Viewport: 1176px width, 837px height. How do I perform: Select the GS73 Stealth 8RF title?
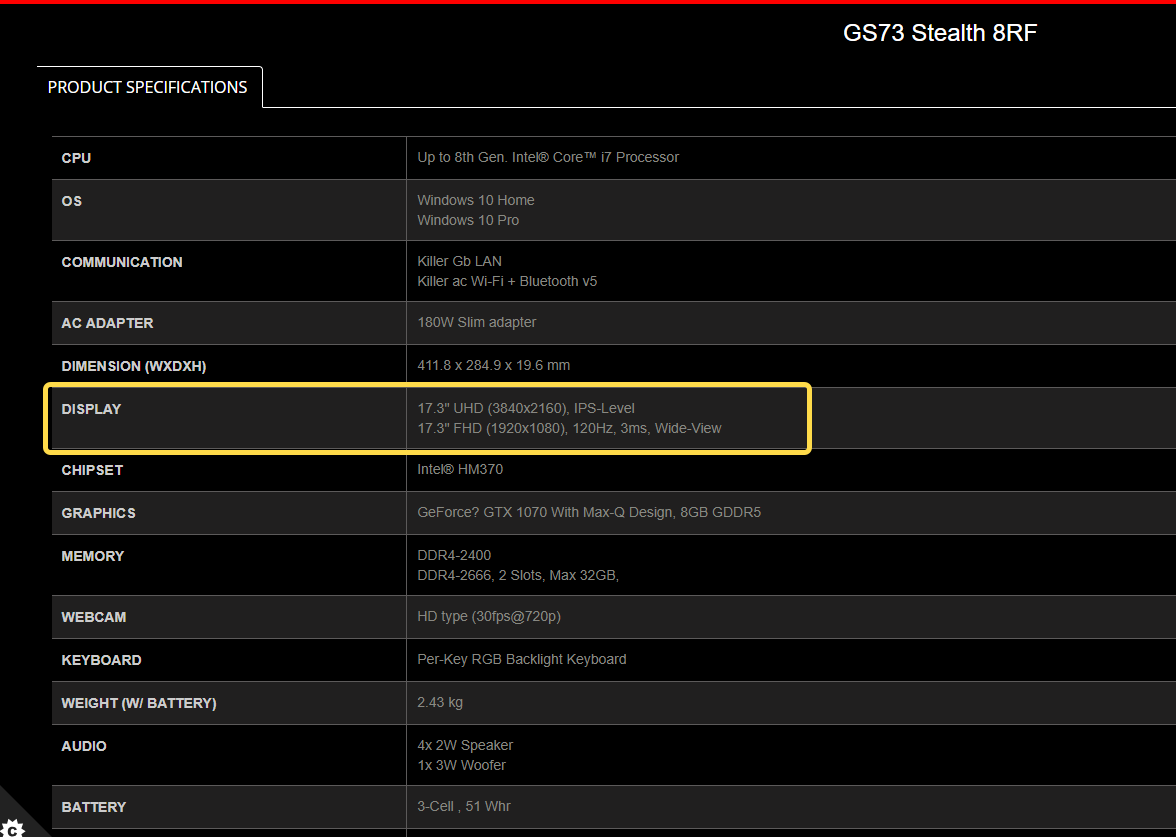click(940, 33)
